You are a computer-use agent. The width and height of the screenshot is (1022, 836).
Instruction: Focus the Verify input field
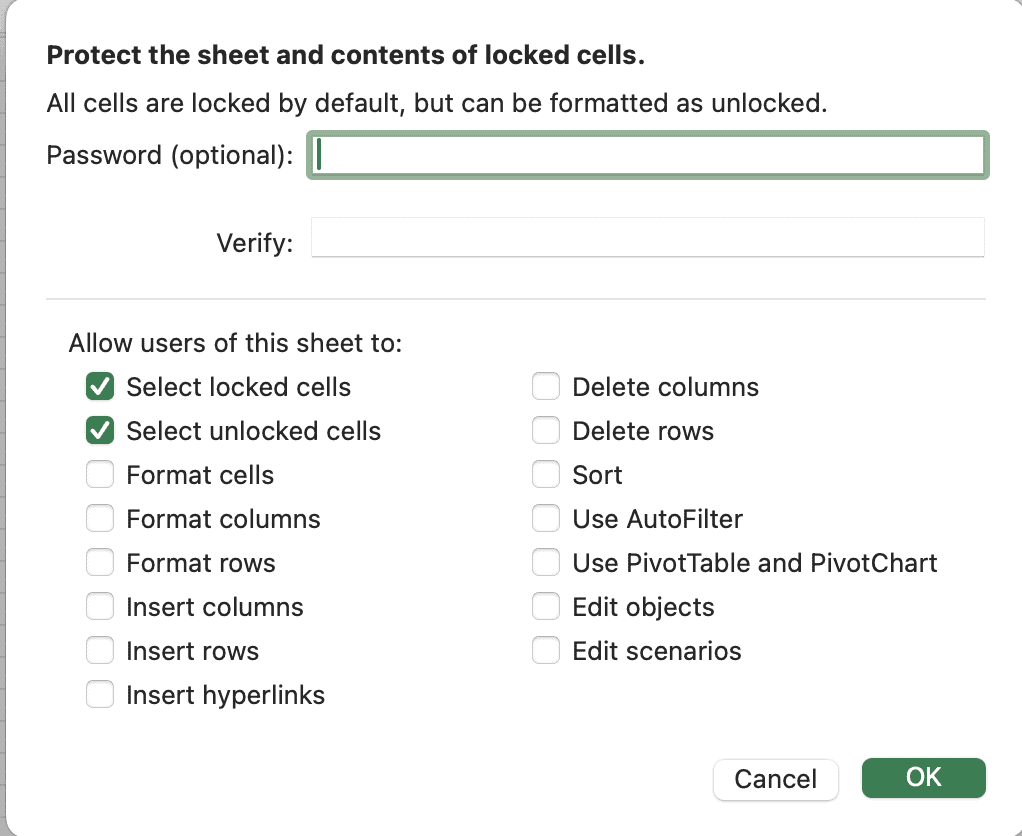[647, 237]
